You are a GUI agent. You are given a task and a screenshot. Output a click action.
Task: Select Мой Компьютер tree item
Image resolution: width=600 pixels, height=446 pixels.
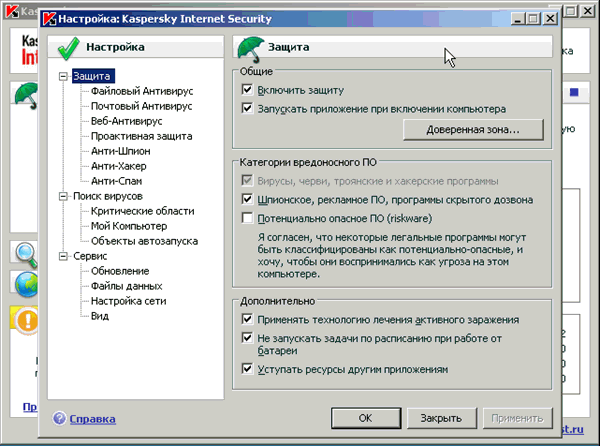[129, 226]
